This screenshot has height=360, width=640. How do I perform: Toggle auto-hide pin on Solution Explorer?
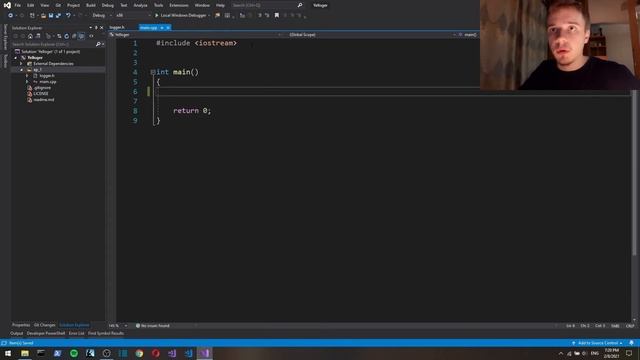click(x=96, y=28)
